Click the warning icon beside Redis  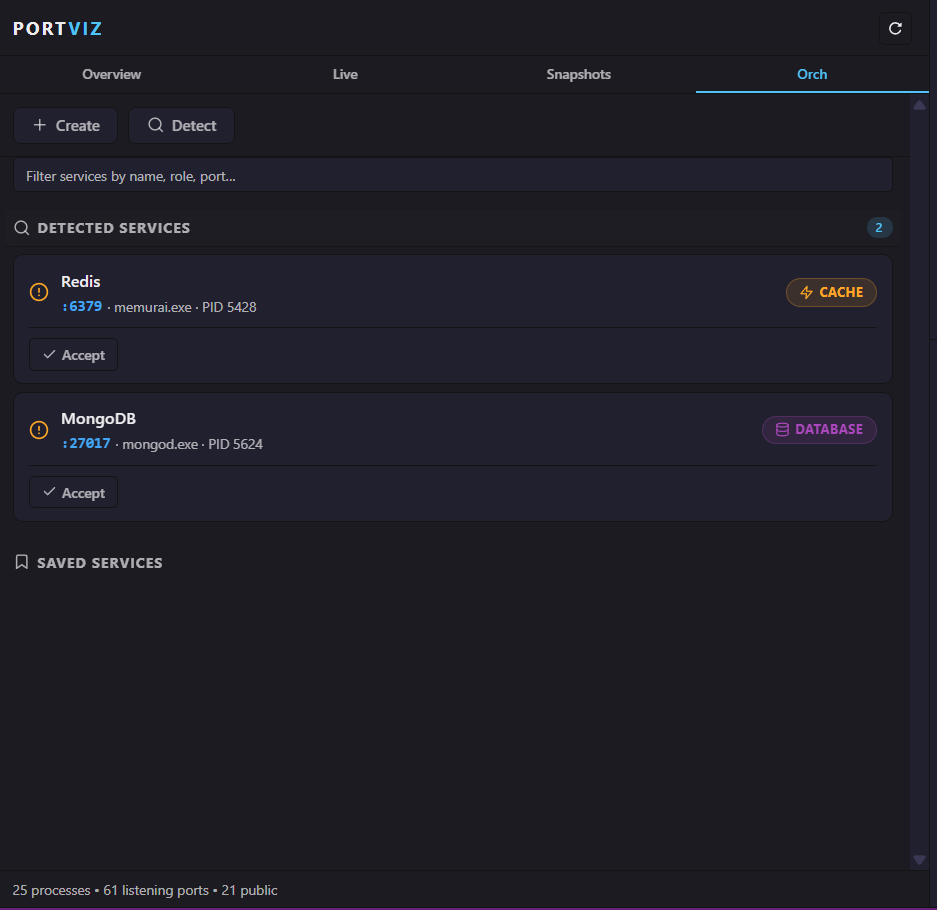point(38,292)
